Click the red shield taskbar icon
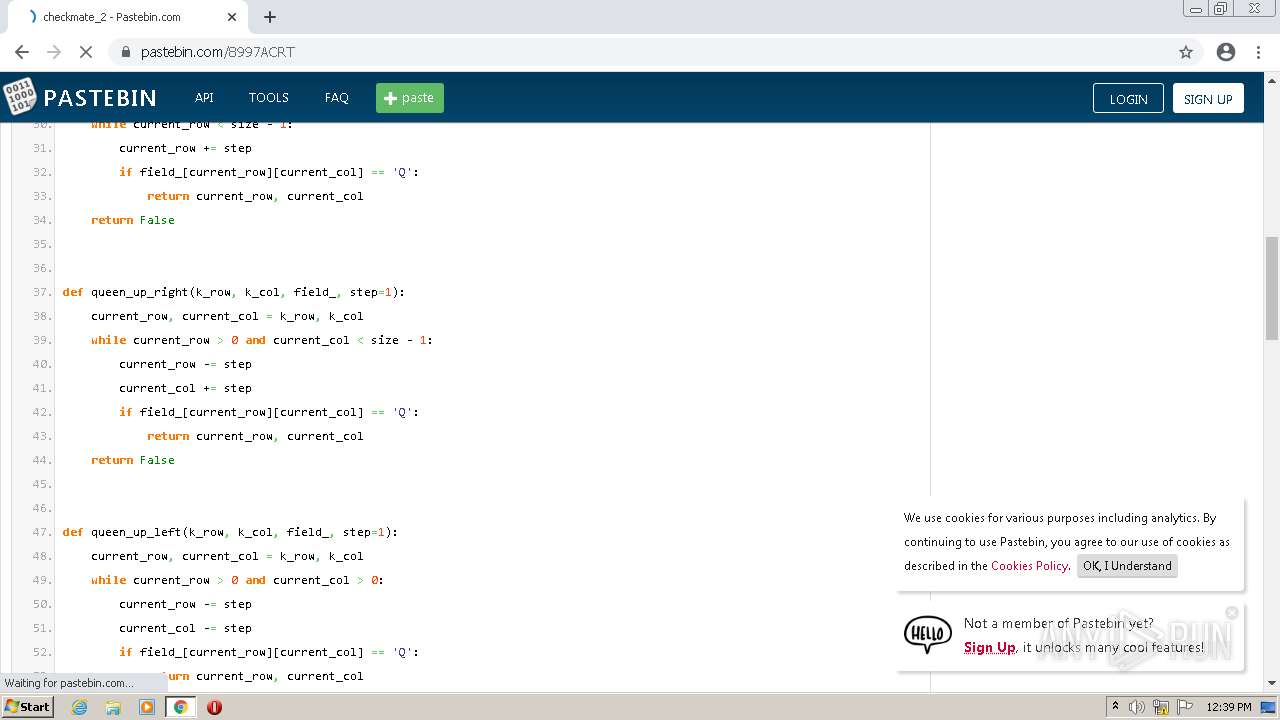1280x720 pixels. click(x=214, y=707)
